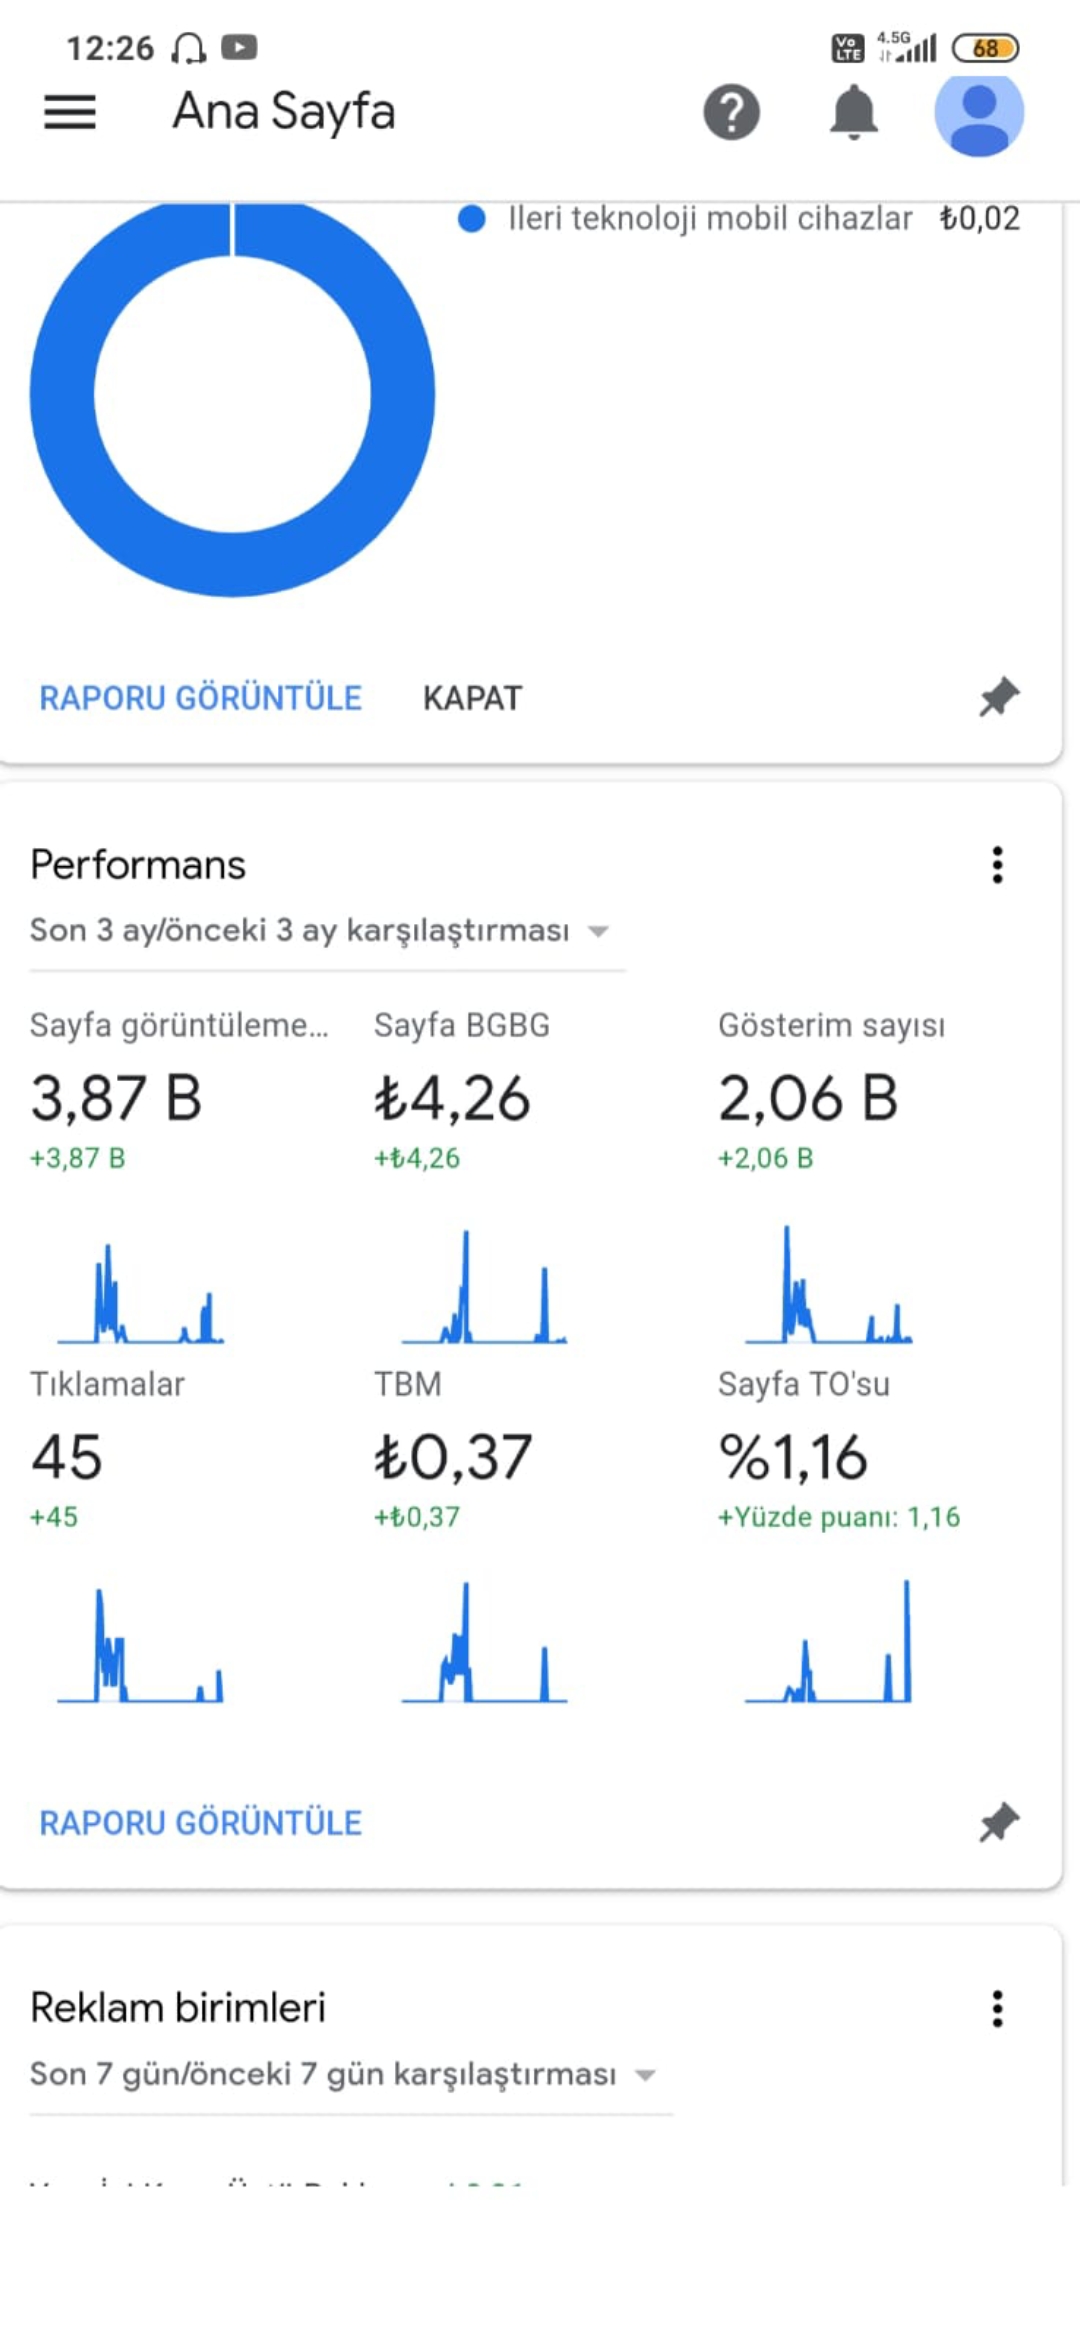1080x2340 pixels.
Task: Tap the Gösterim sayısı sparkline chart
Action: coord(828,1287)
